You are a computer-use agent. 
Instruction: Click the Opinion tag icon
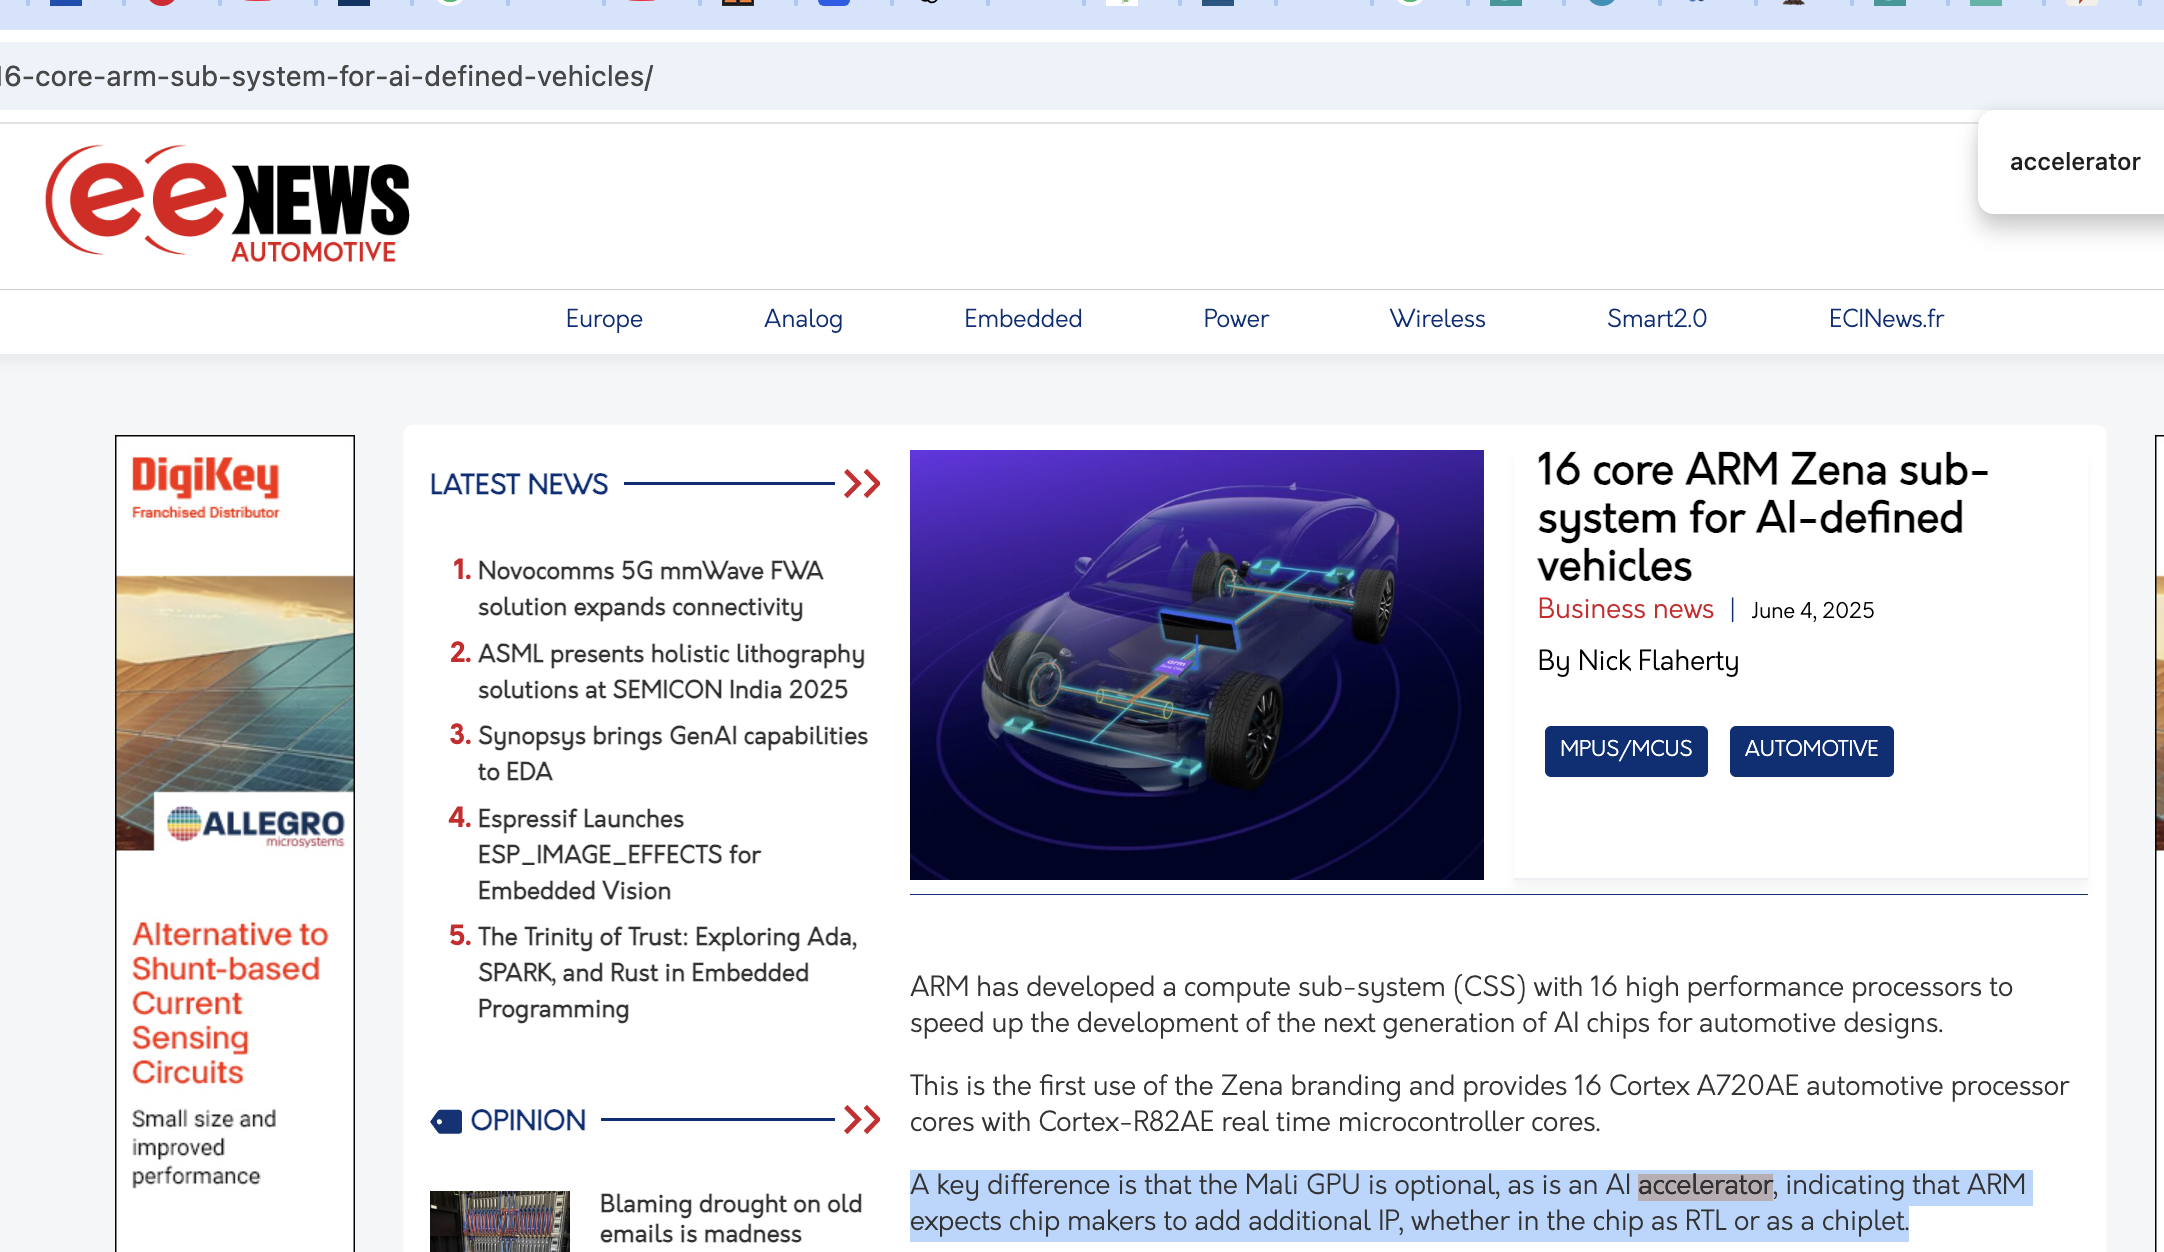(446, 1121)
